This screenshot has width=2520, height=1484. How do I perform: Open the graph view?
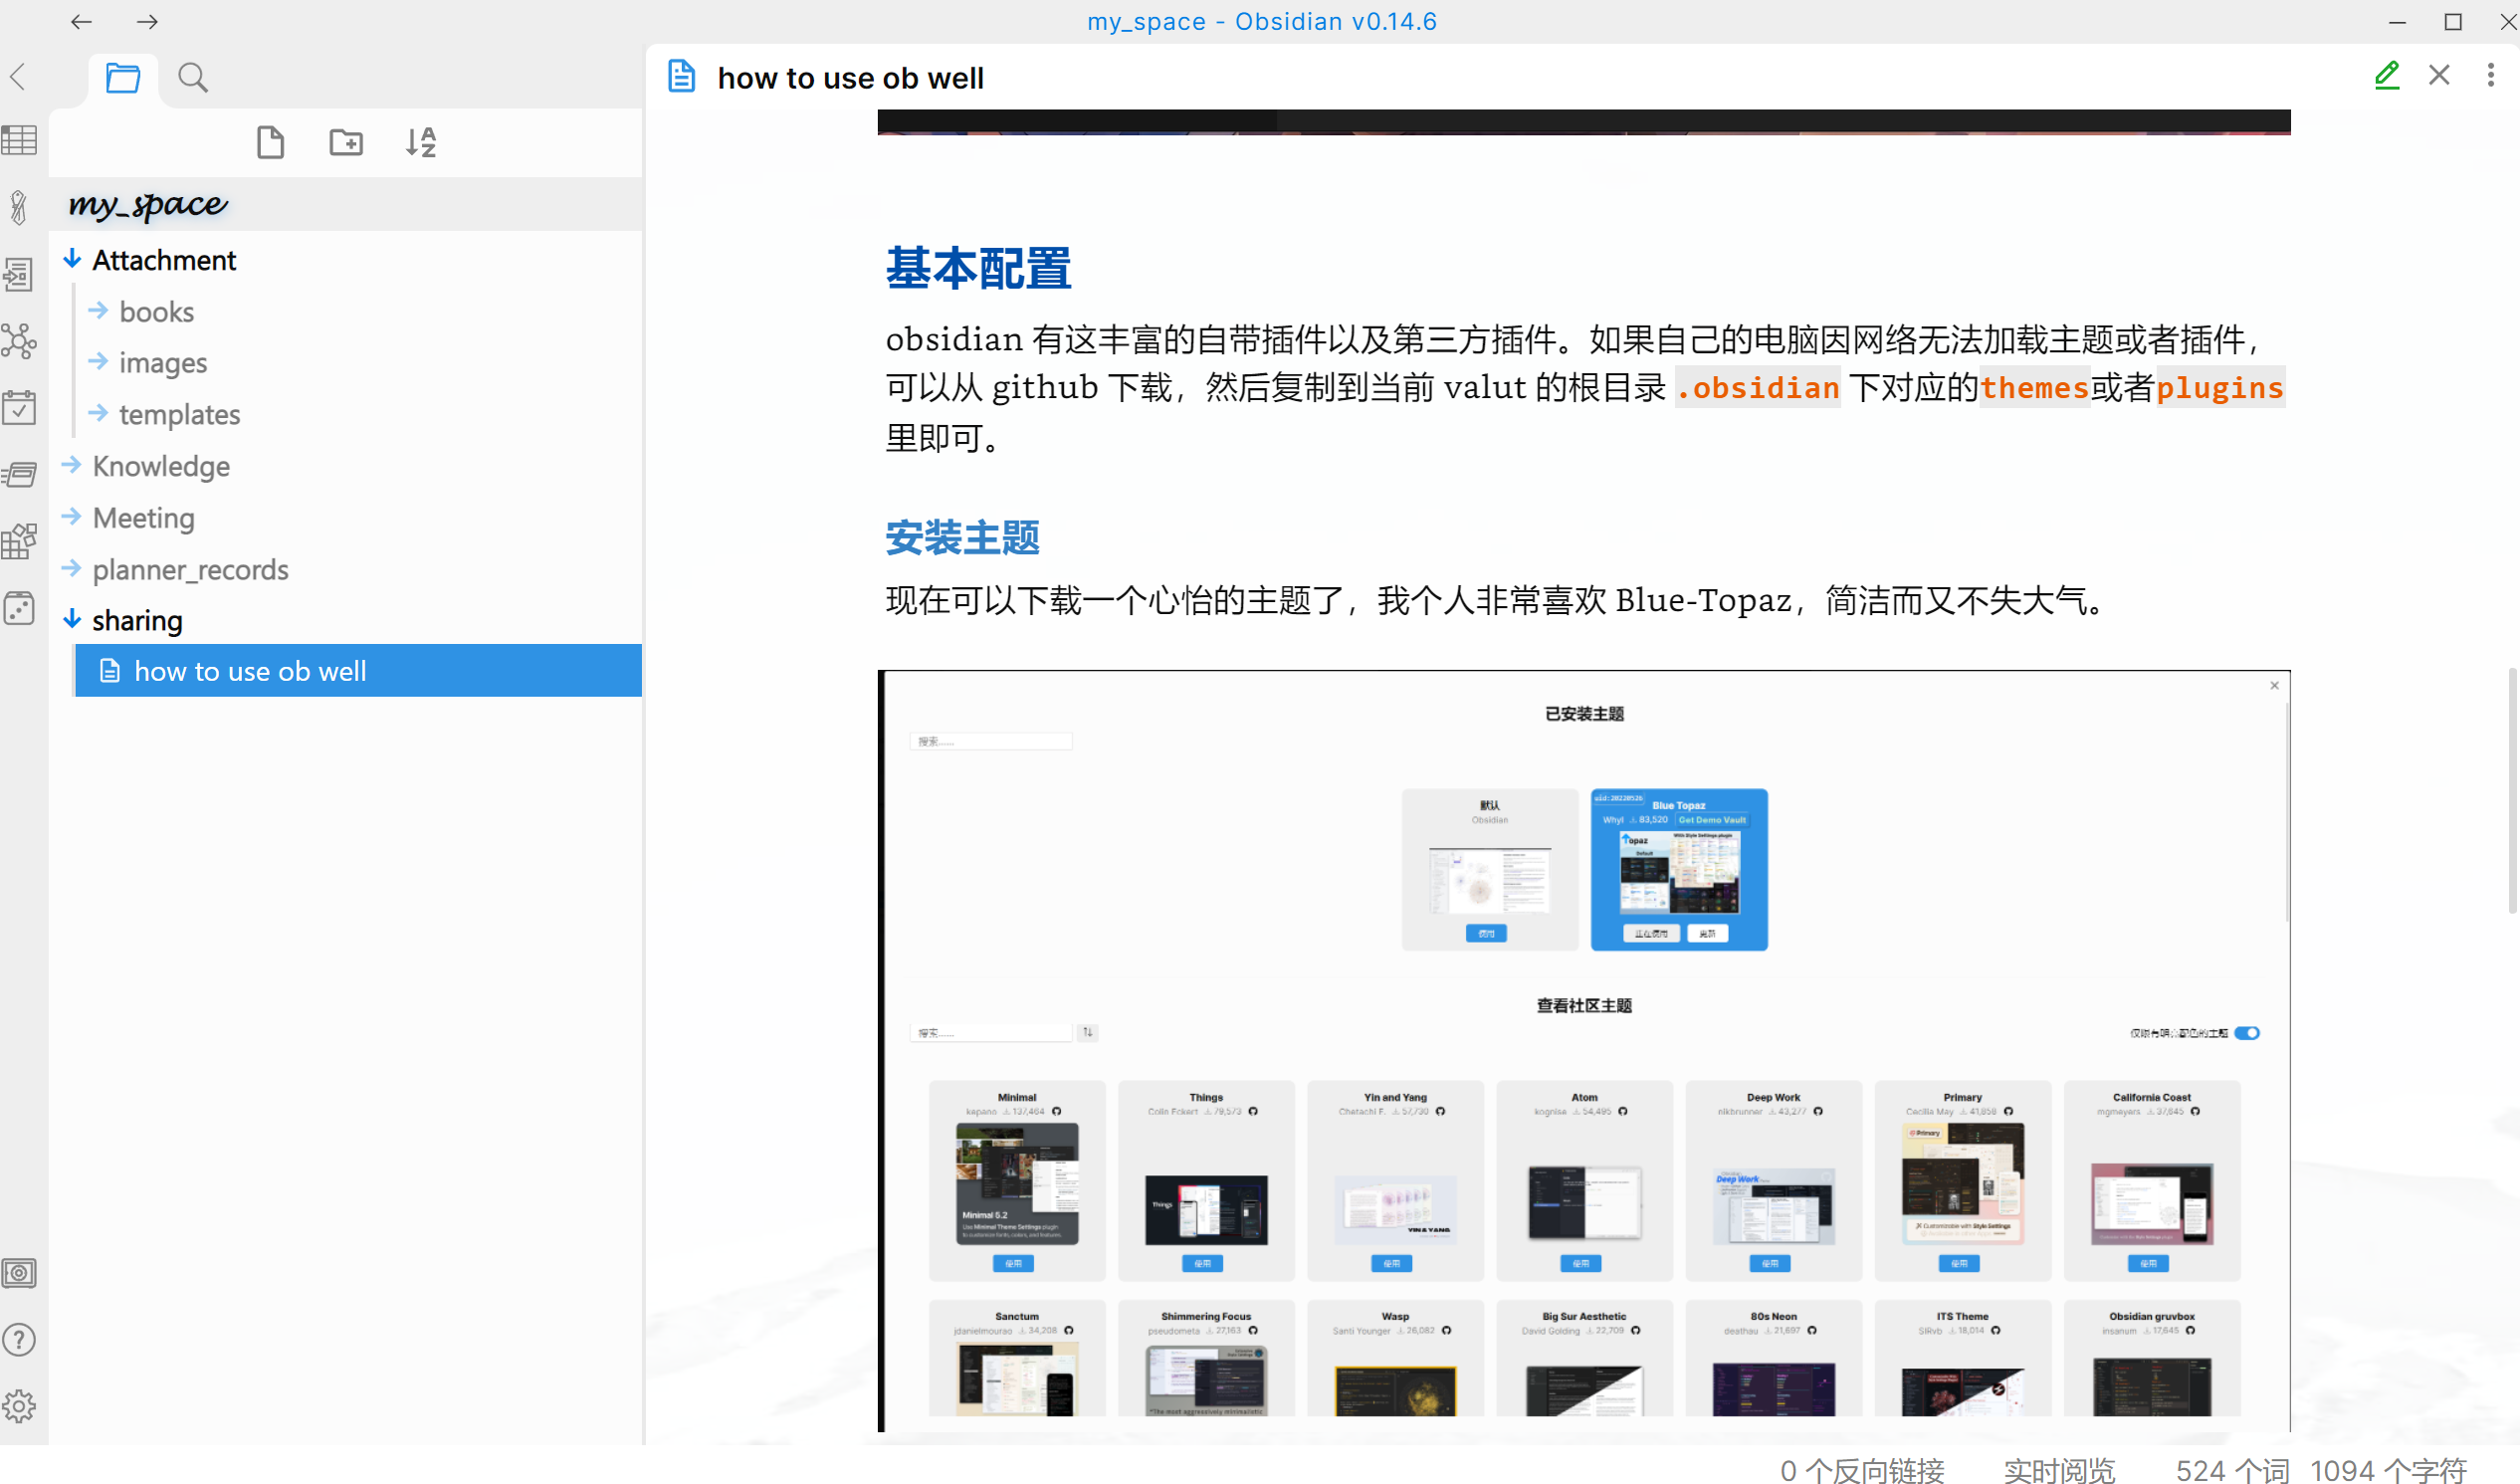coord(19,341)
